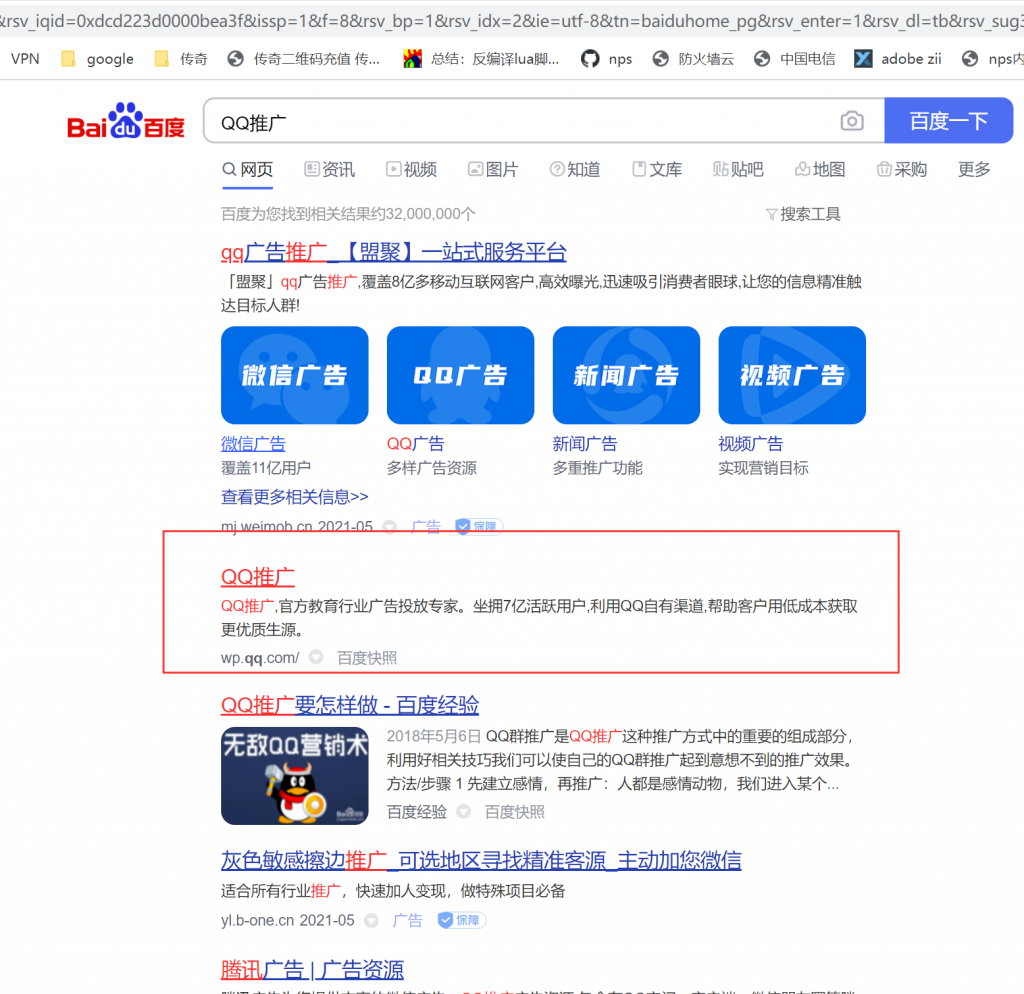Image resolution: width=1024 pixels, height=994 pixels.
Task: Click the 微信广告 blue thumbnail
Action: pos(295,375)
